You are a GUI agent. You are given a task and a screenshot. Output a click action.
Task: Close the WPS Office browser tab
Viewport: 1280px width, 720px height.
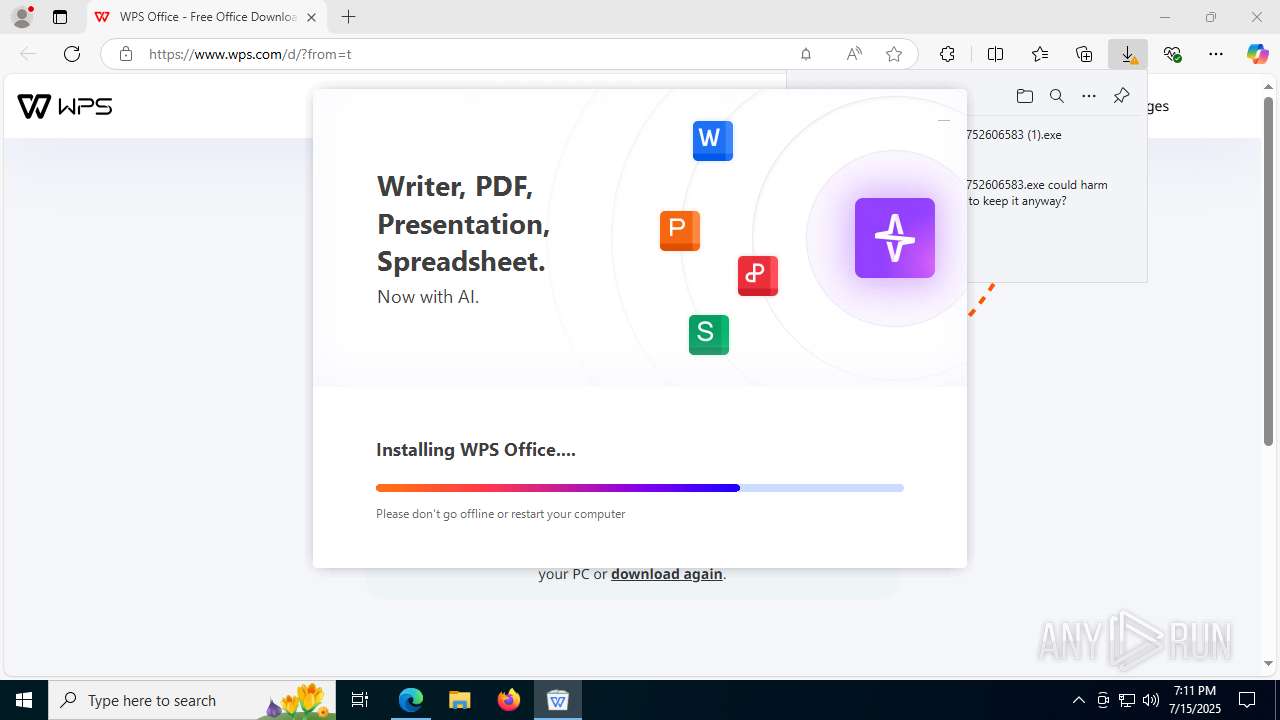pos(311,17)
